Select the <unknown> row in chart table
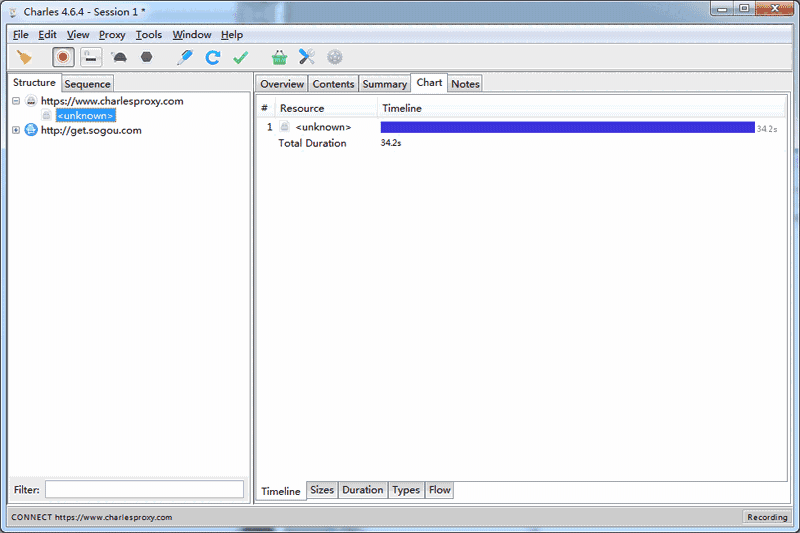Screen dimensions: 800x533 pos(520,127)
